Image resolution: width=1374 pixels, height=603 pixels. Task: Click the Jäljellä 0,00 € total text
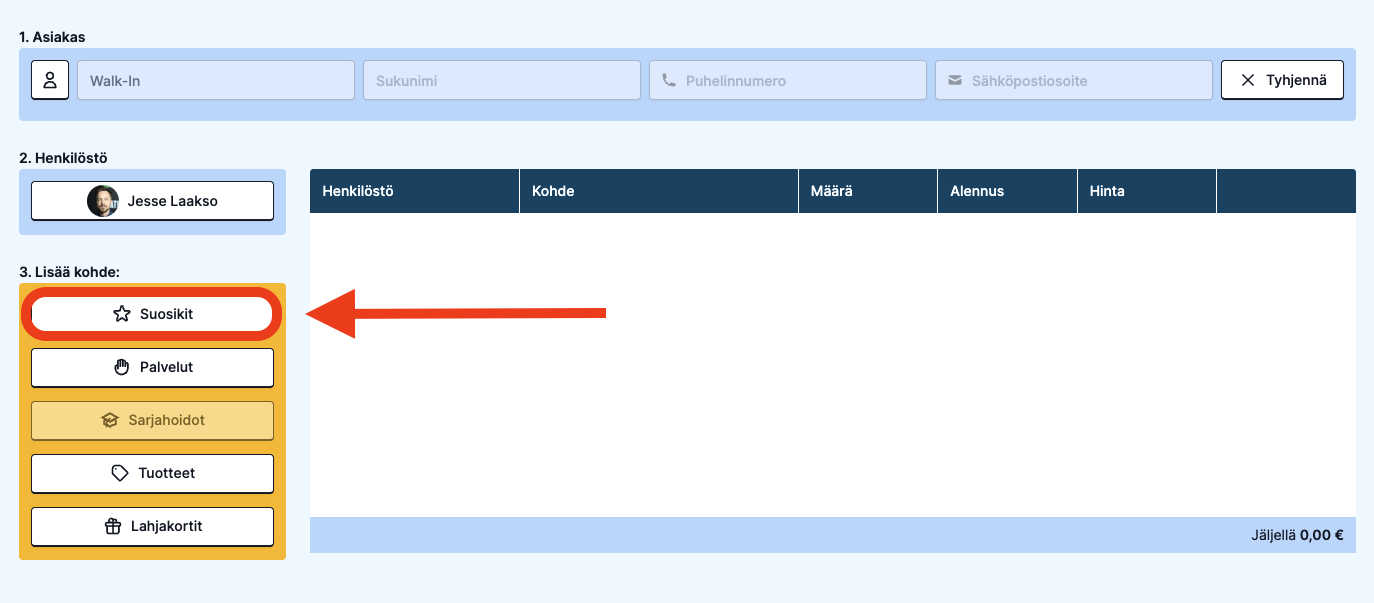(1297, 535)
